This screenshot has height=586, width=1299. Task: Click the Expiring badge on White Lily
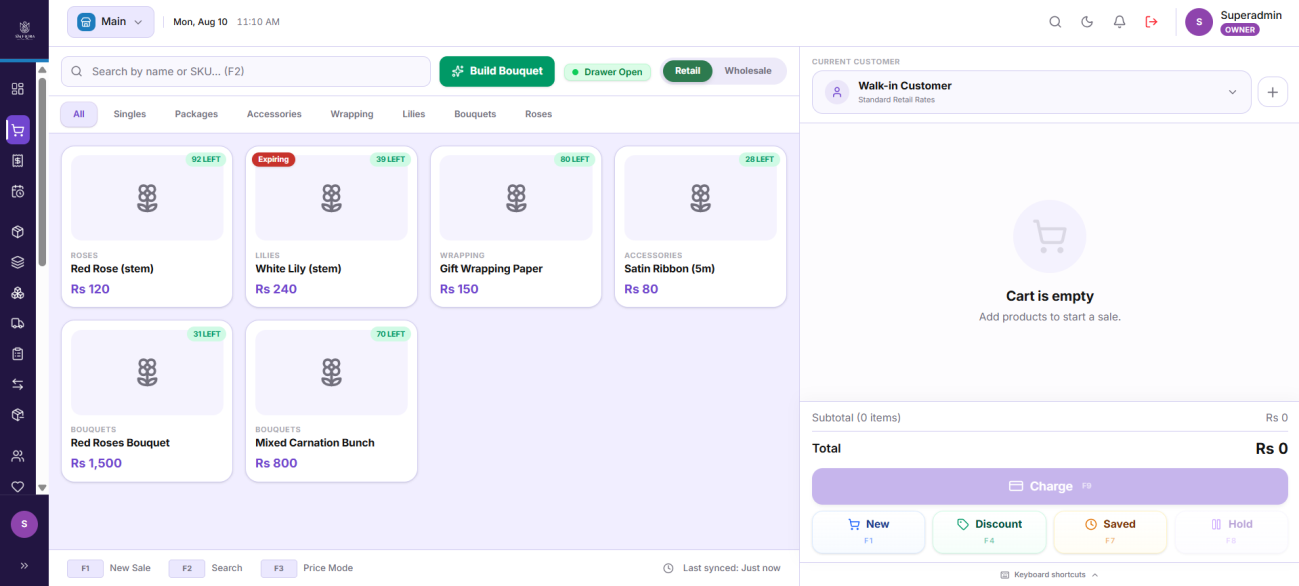click(x=273, y=159)
